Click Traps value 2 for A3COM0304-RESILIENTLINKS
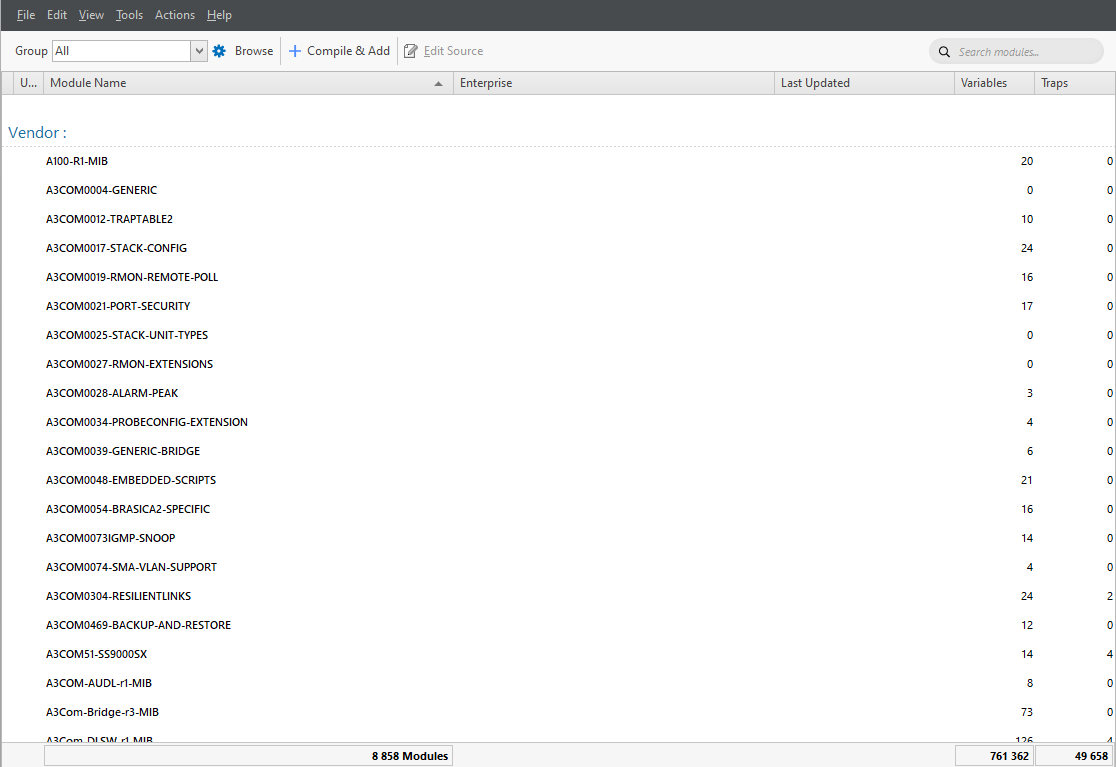The width and height of the screenshot is (1116, 767). pos(1110,596)
